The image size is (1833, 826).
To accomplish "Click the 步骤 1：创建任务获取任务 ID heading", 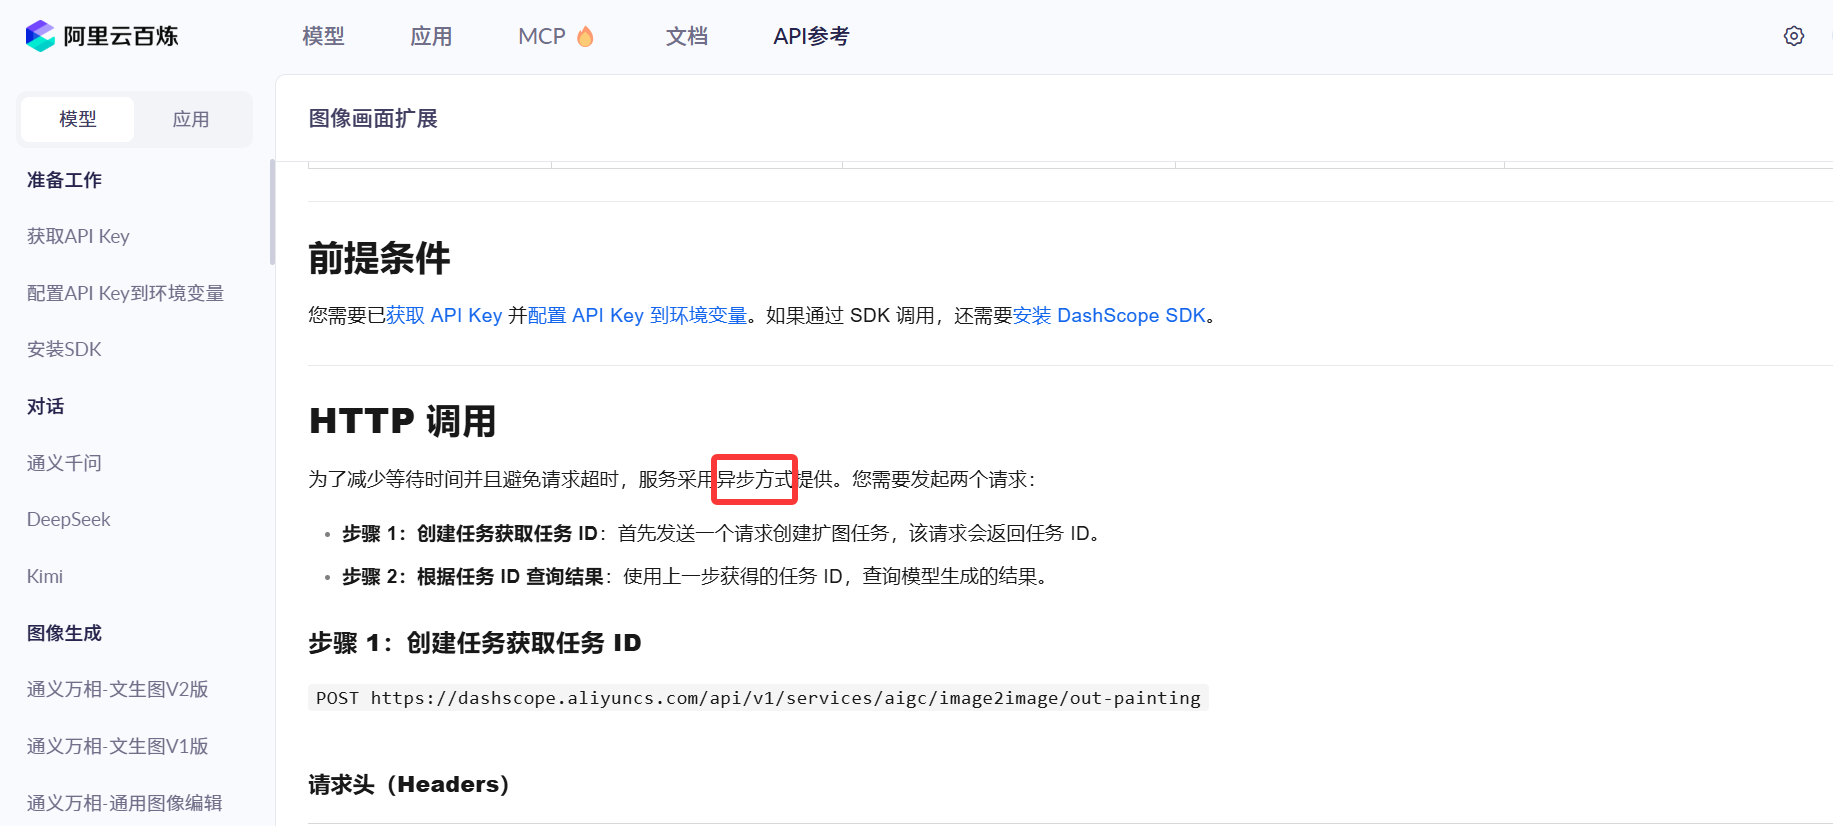I will (475, 643).
